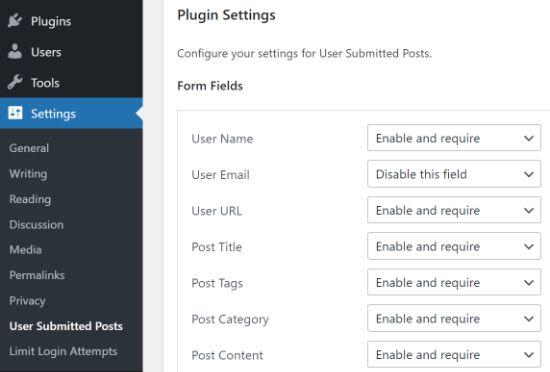Open the Post Title dropdown
The image size is (550, 372).
[x=454, y=246]
